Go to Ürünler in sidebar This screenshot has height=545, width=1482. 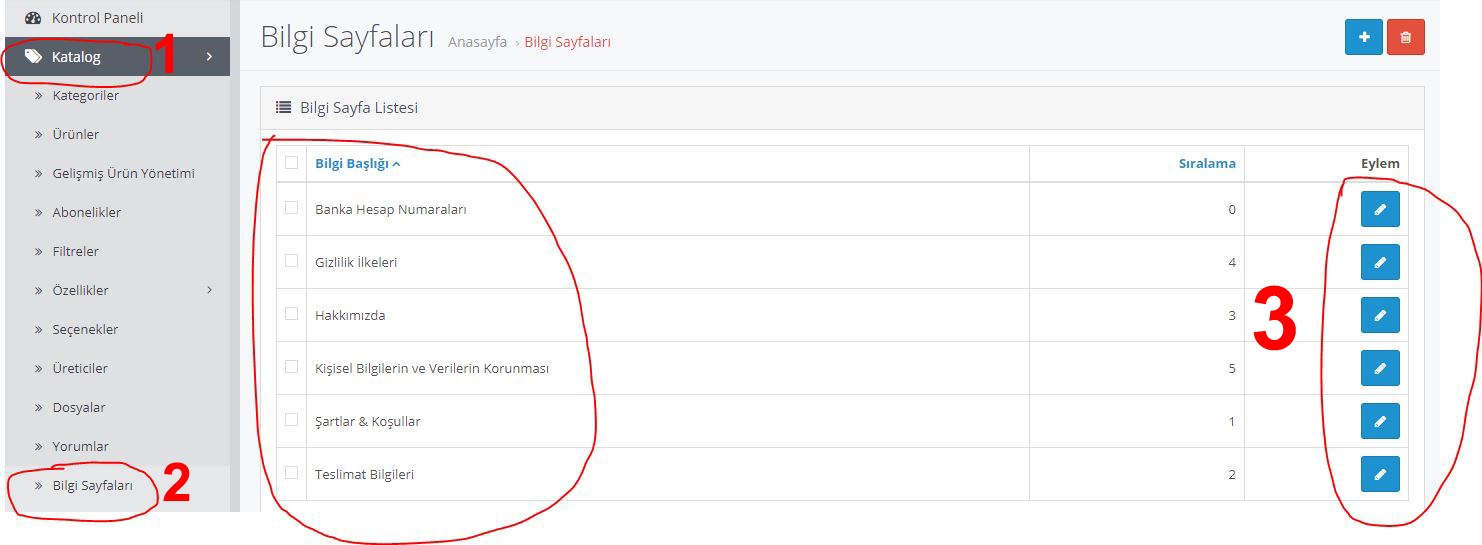point(75,134)
